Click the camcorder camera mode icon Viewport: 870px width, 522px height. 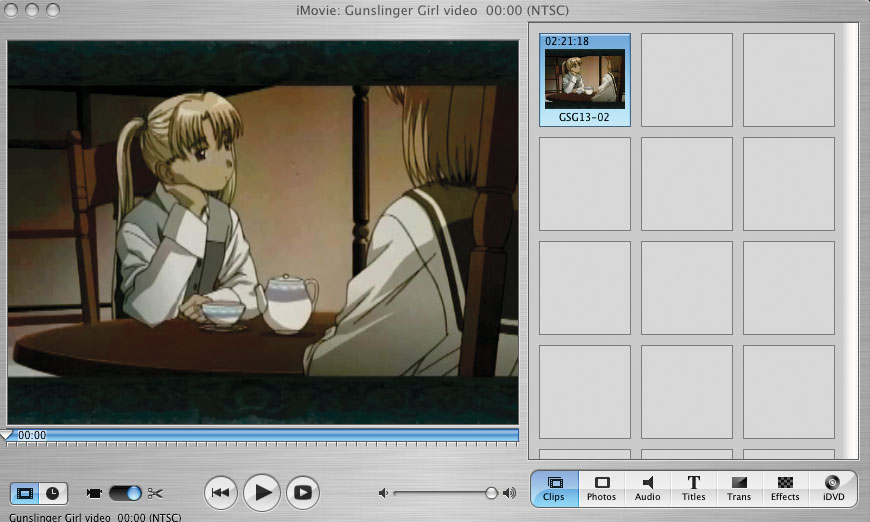pyautogui.click(x=94, y=493)
